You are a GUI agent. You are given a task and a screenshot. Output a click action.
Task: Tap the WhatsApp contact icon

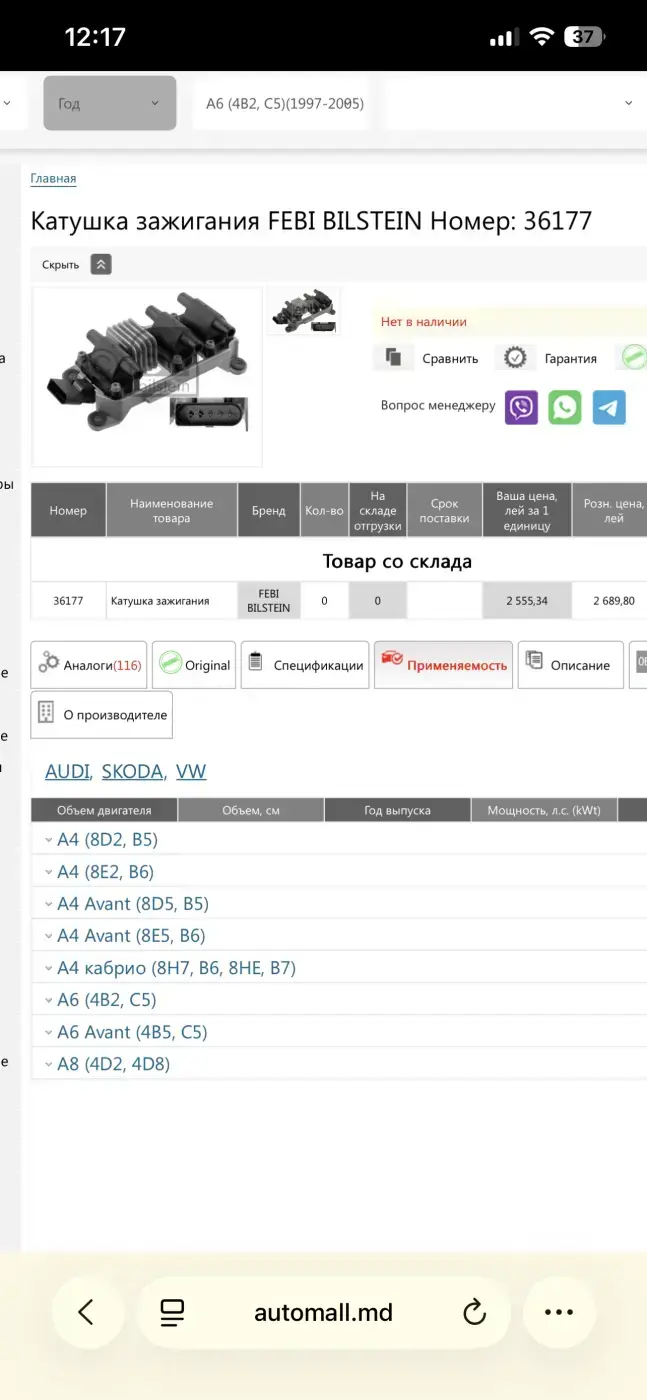(565, 407)
